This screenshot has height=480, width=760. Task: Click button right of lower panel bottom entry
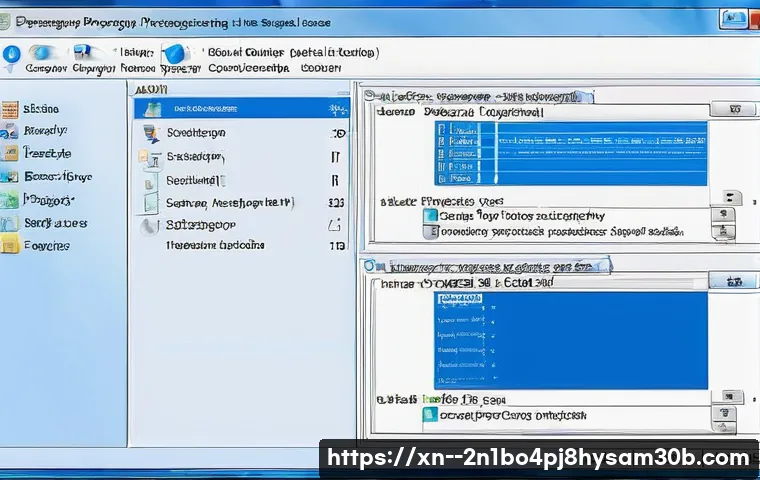pos(724,413)
